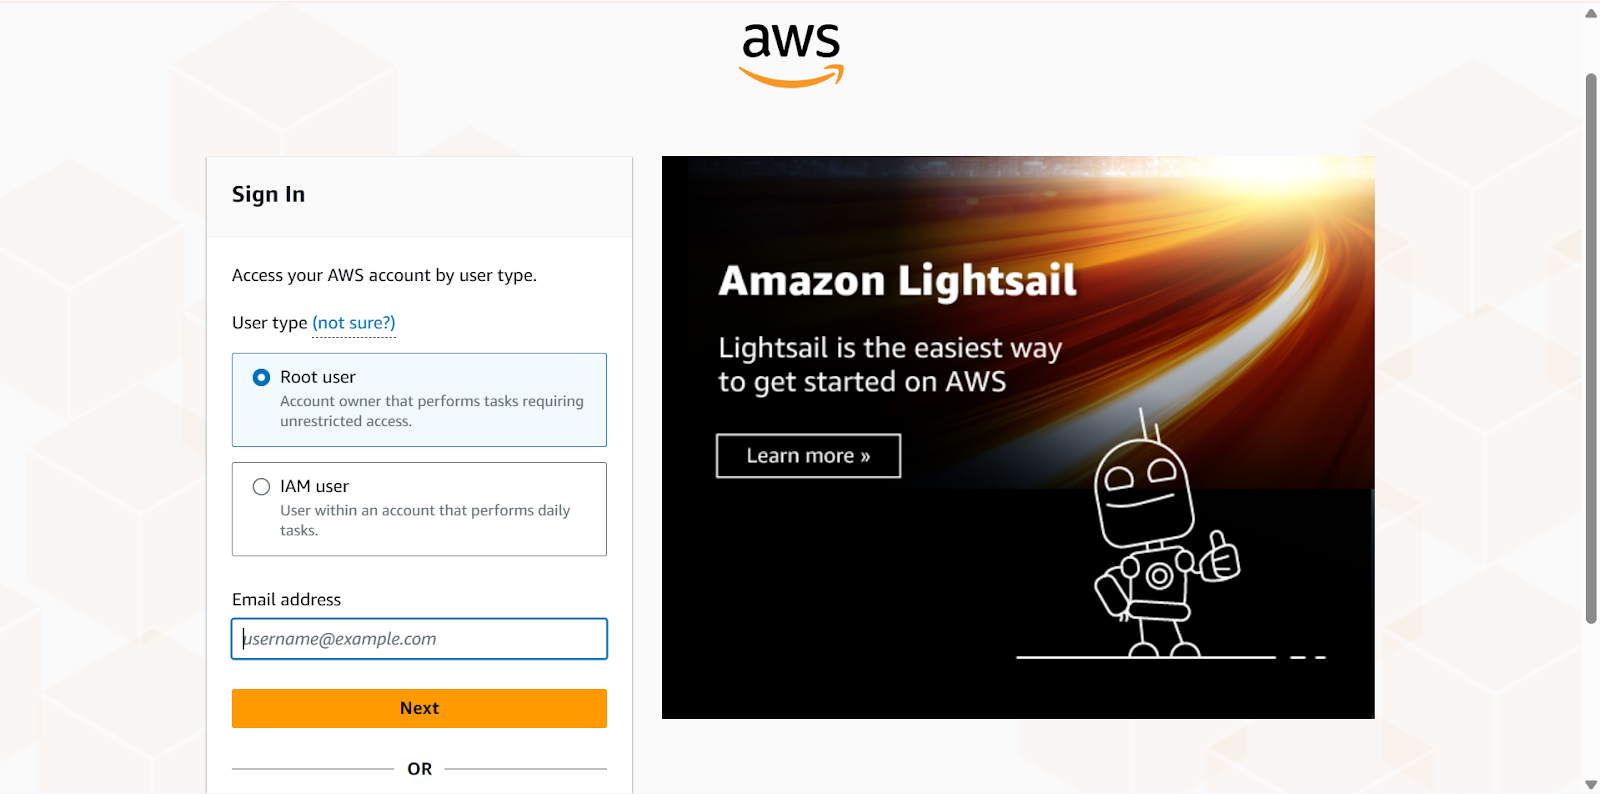This screenshot has width=1600, height=794.
Task: Click the OR divider below the Next button
Action: [419, 768]
